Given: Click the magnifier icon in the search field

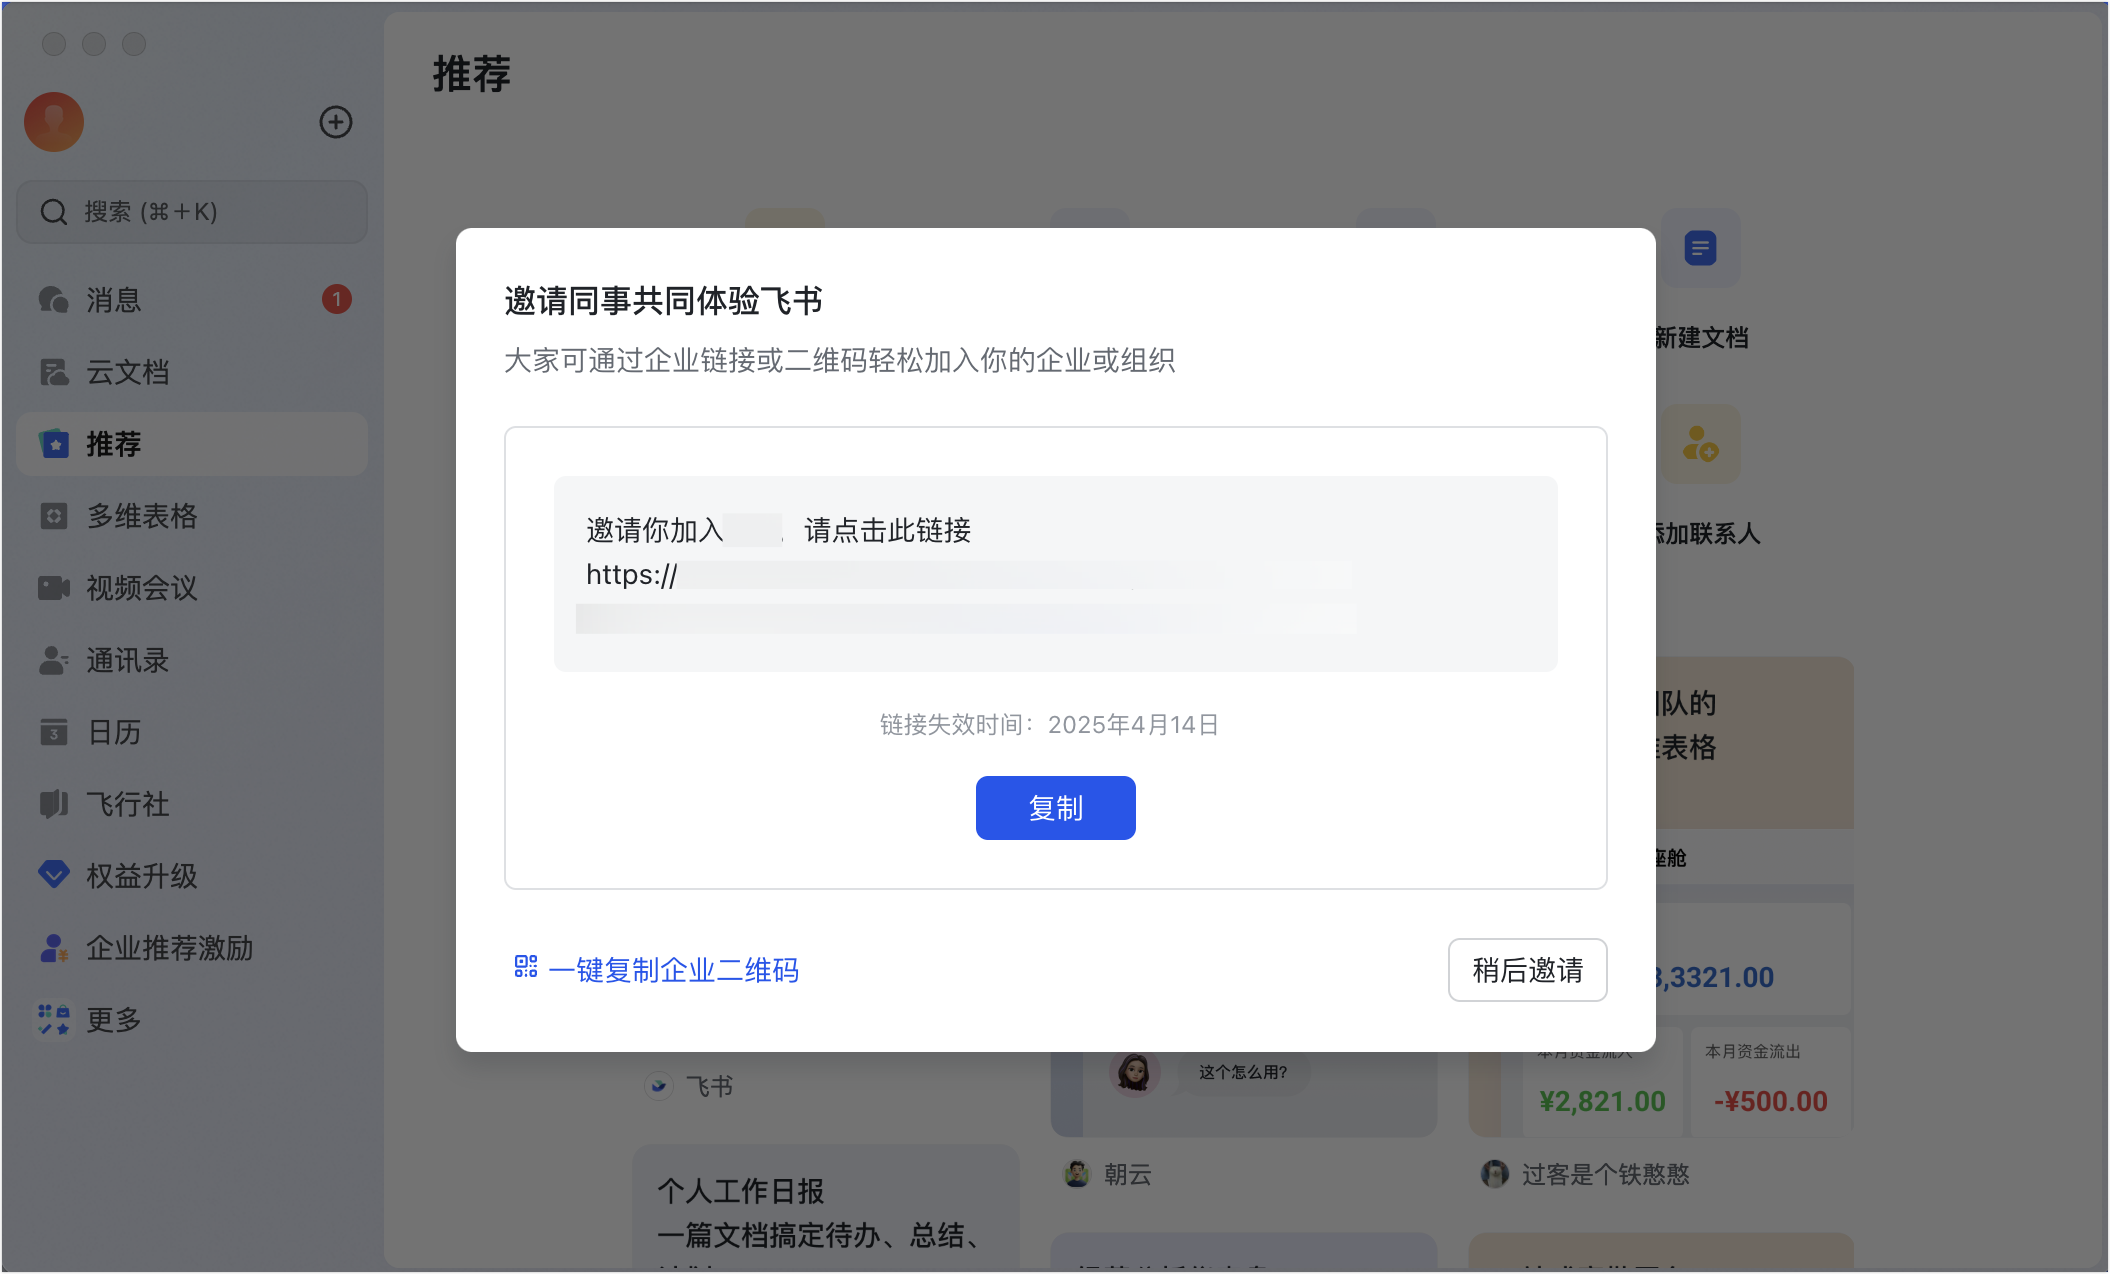Looking at the screenshot, I should coord(54,212).
